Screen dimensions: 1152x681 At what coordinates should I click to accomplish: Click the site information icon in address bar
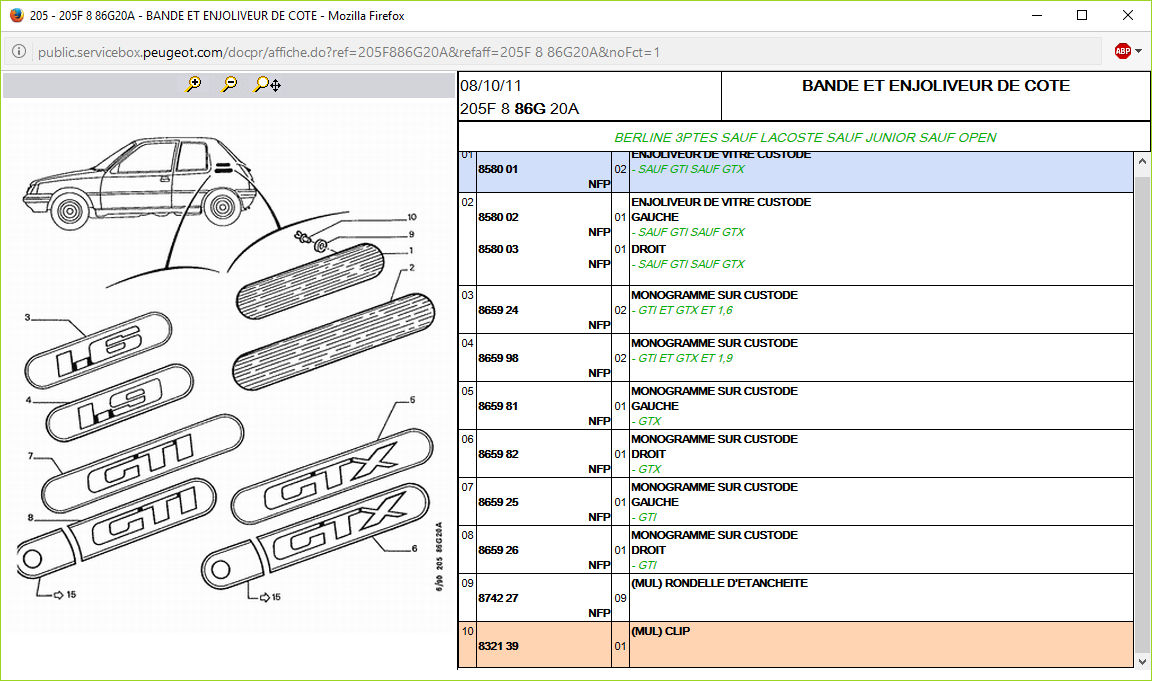[x=19, y=52]
